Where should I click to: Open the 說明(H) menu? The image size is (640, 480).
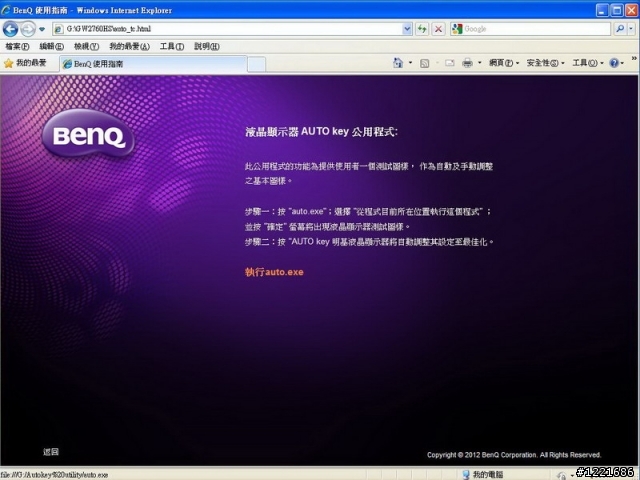click(207, 47)
